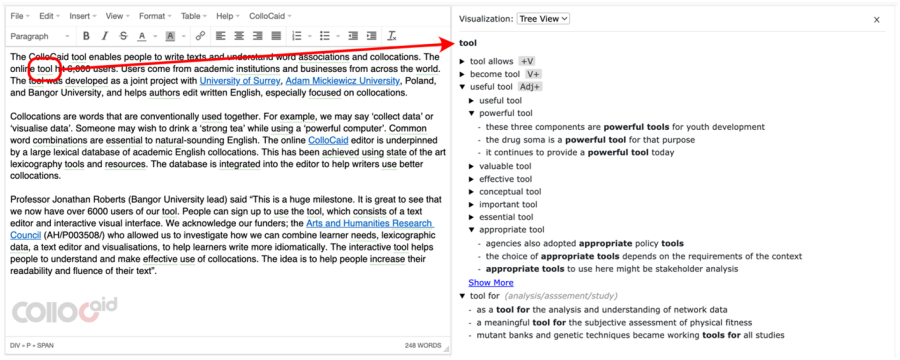The image size is (900, 360).
Task: Expand the 'effective tool' node
Action: tap(472, 179)
